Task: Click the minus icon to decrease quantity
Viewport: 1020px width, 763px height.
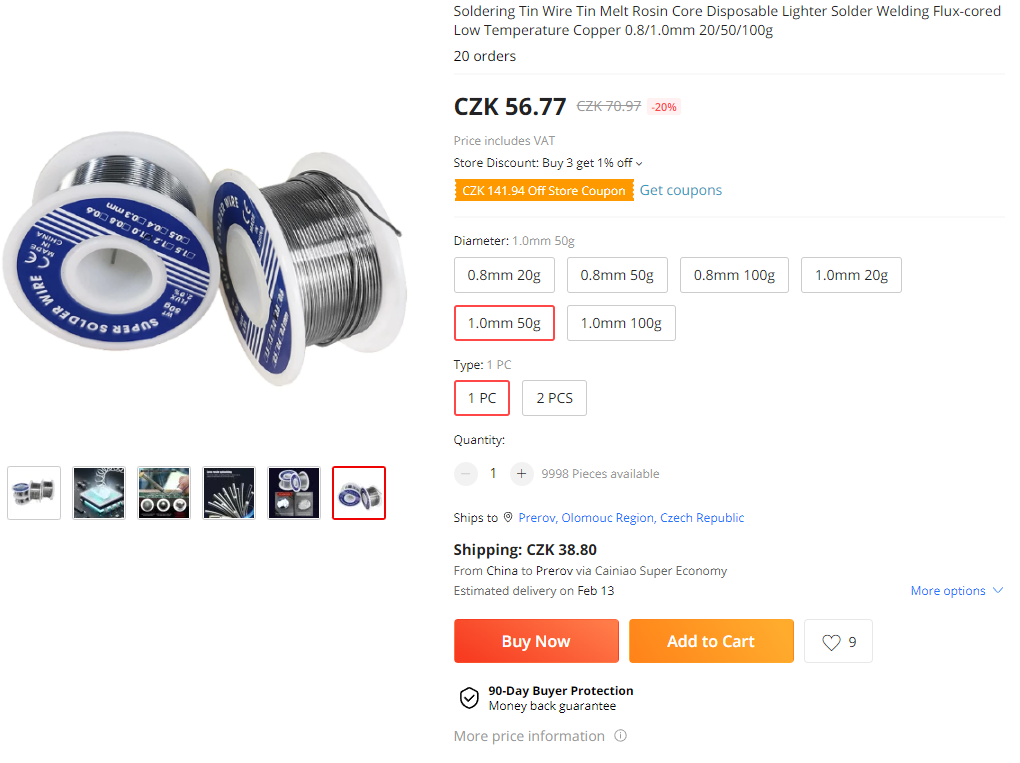Action: tap(466, 474)
